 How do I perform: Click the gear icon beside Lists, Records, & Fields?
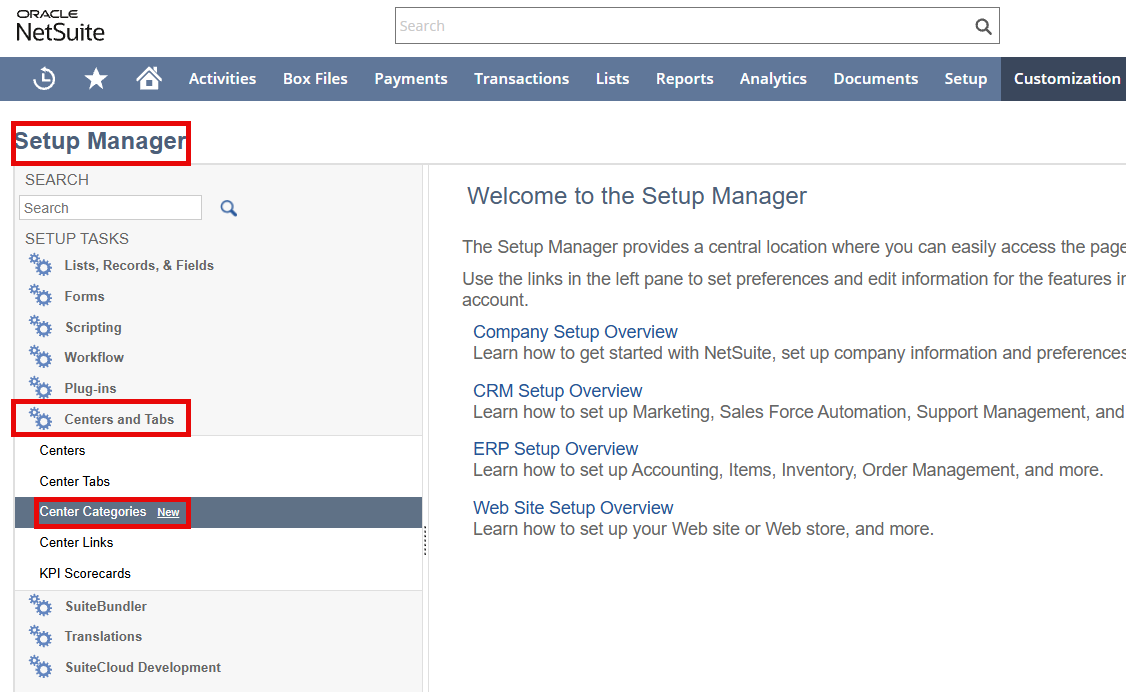tap(40, 265)
